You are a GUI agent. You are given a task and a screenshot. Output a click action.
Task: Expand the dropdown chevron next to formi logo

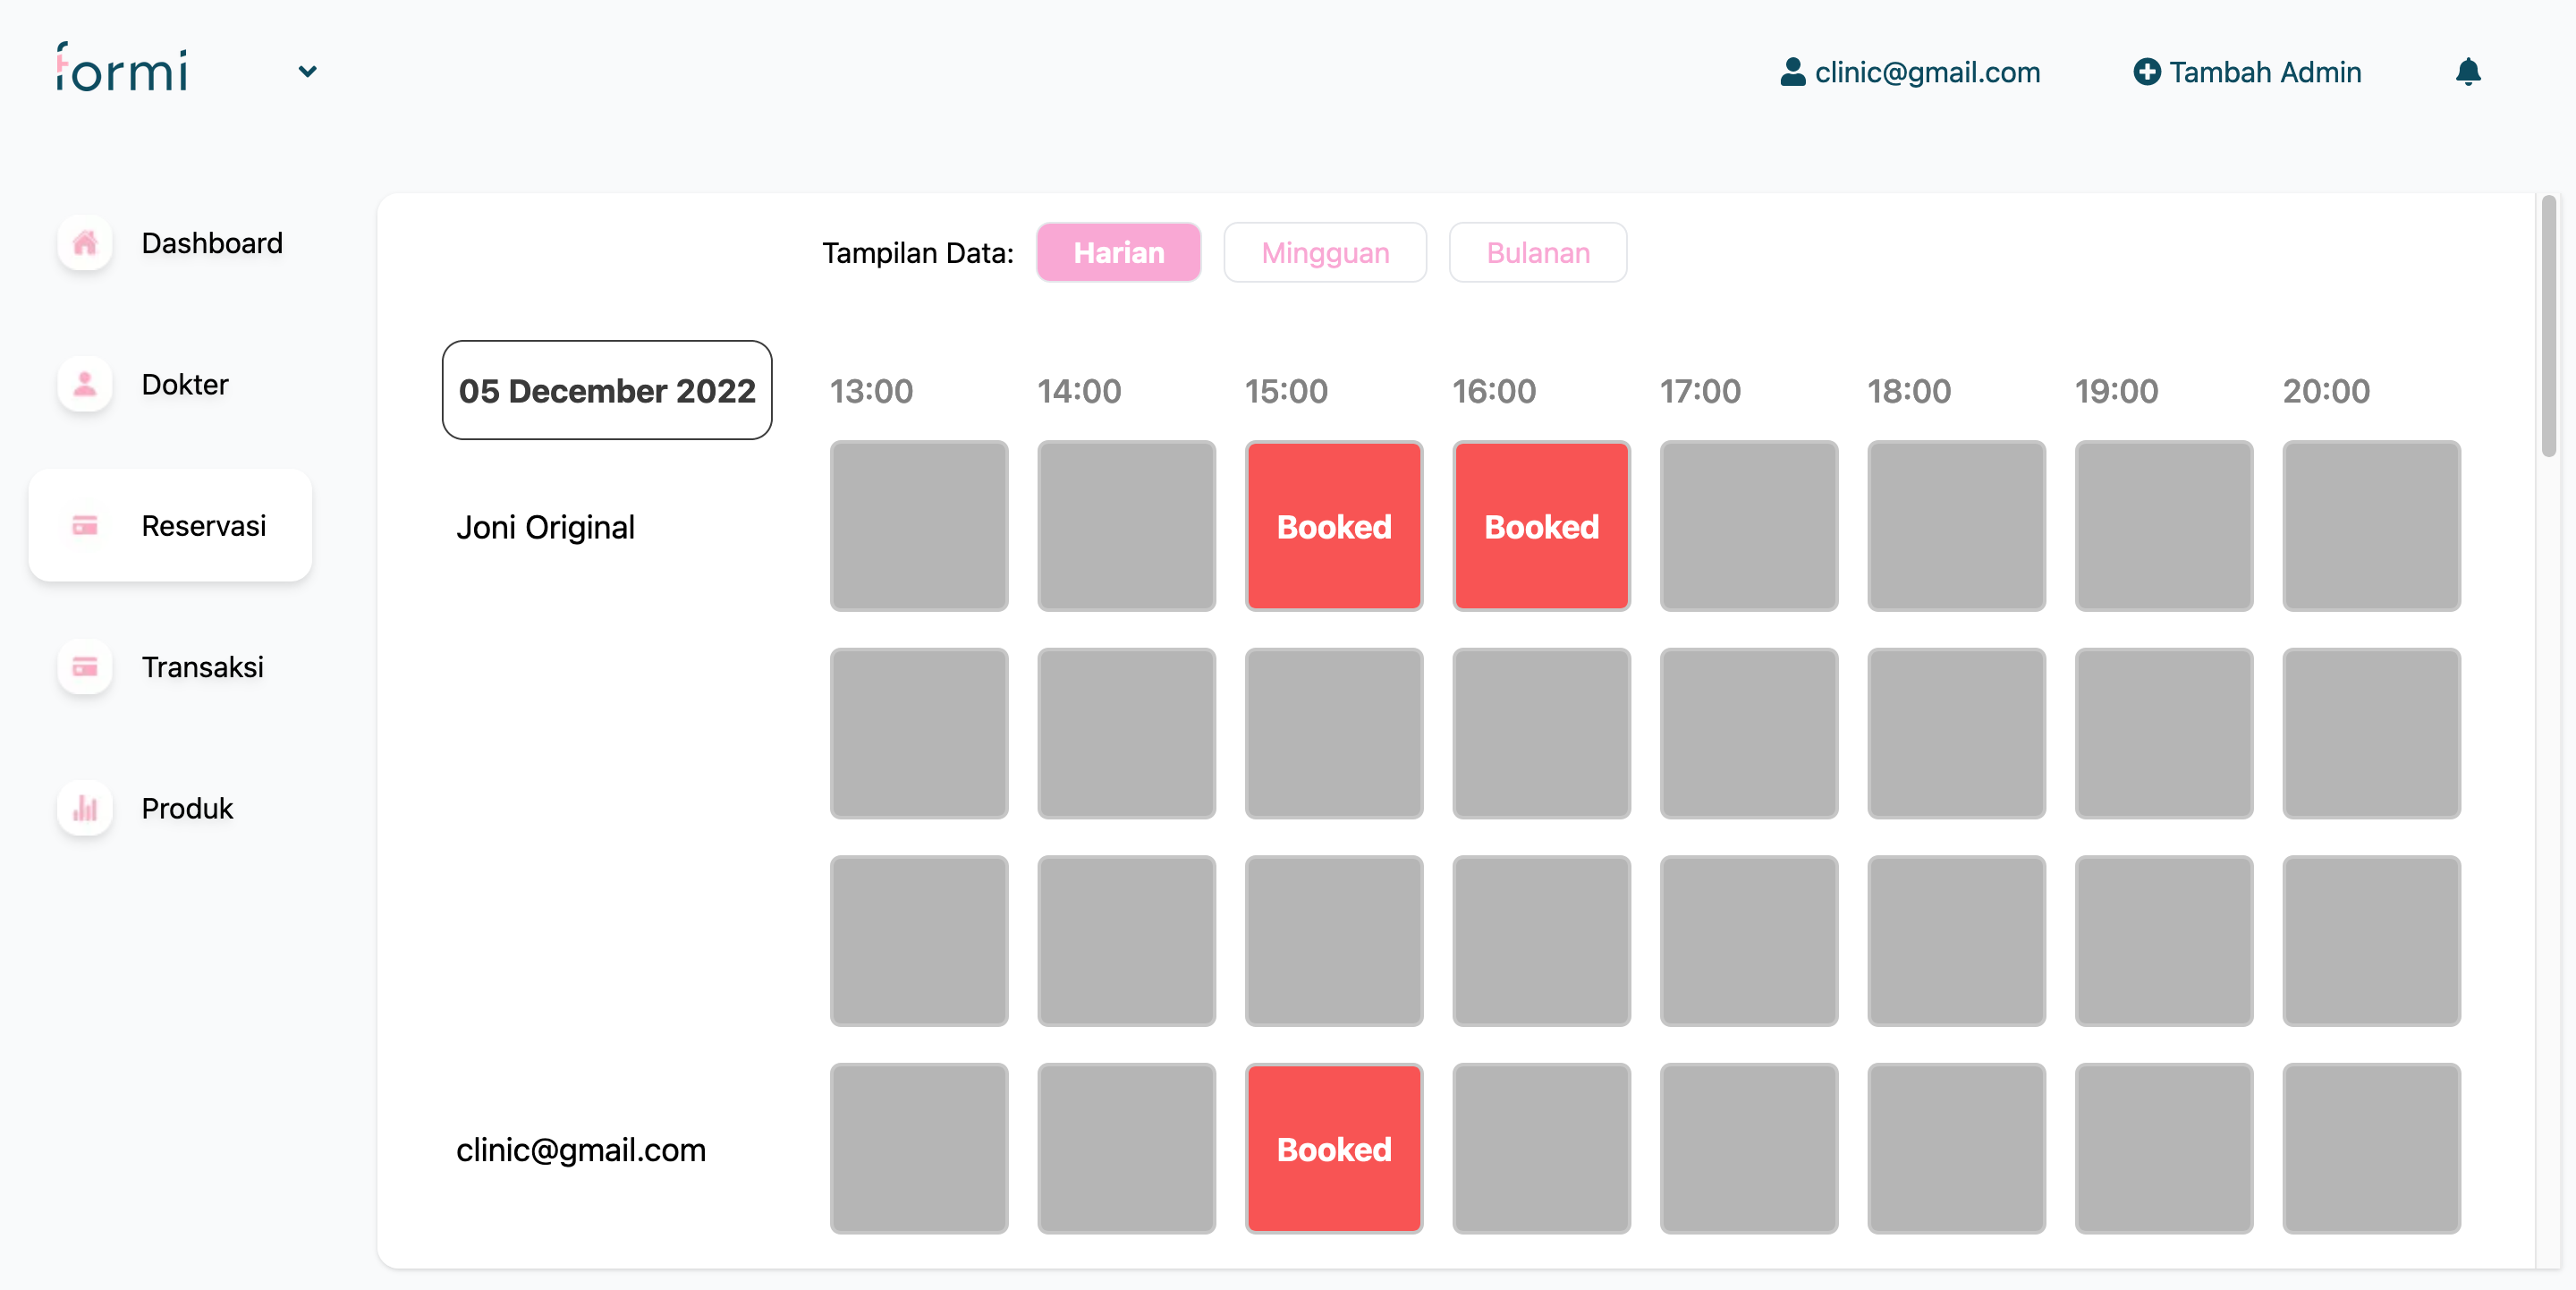pos(307,72)
